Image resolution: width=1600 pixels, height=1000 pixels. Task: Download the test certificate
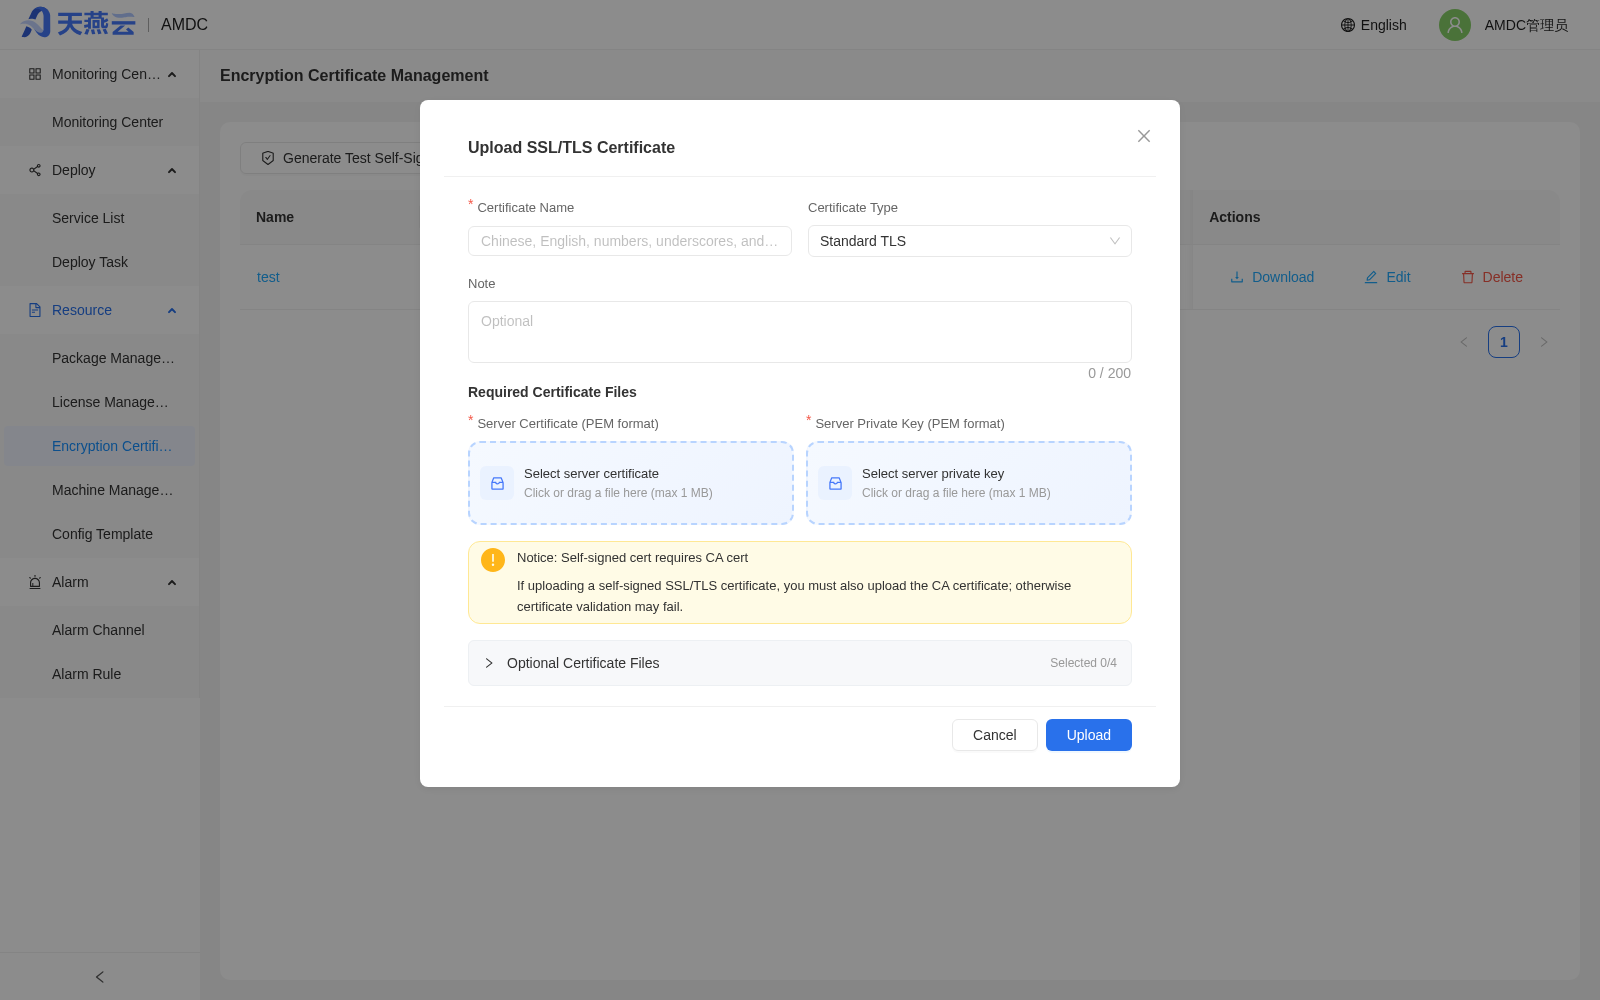[x=1272, y=277]
